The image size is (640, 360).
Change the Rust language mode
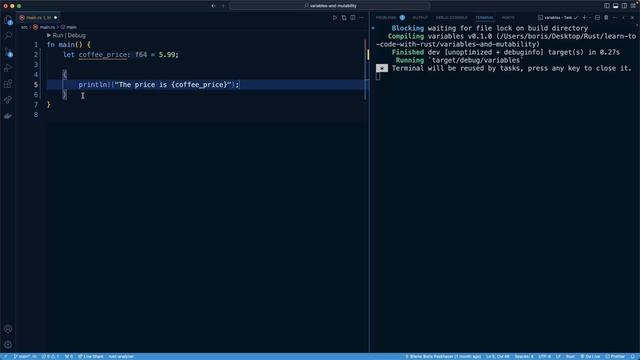(570, 356)
